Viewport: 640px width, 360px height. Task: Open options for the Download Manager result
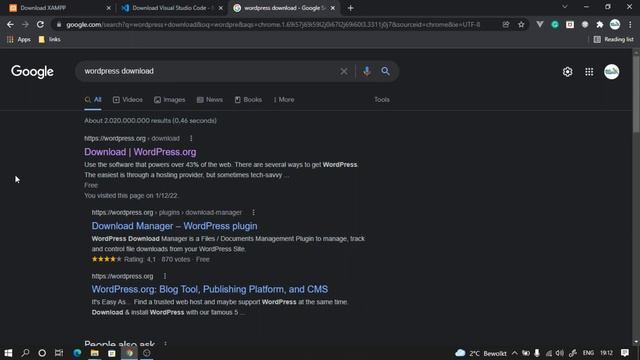pos(253,212)
